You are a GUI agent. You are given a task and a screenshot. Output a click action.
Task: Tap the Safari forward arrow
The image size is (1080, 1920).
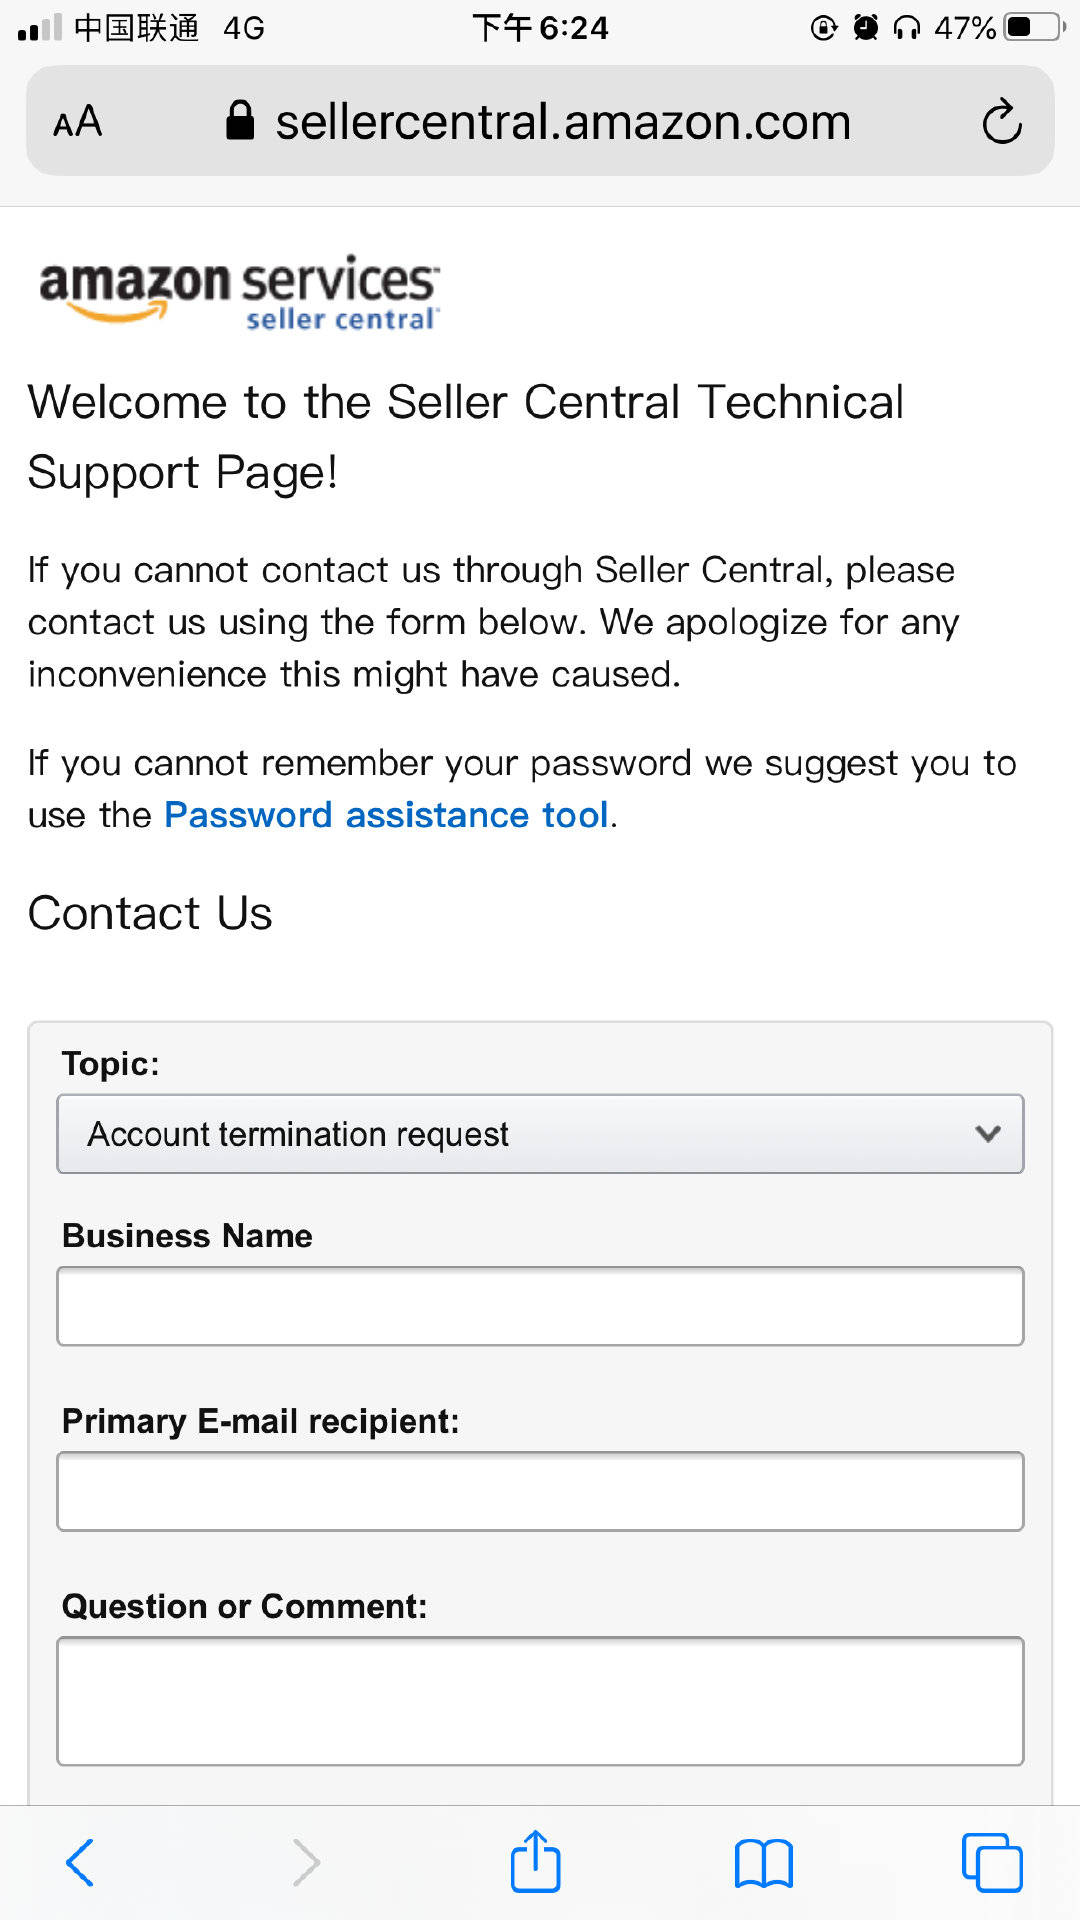[306, 1862]
